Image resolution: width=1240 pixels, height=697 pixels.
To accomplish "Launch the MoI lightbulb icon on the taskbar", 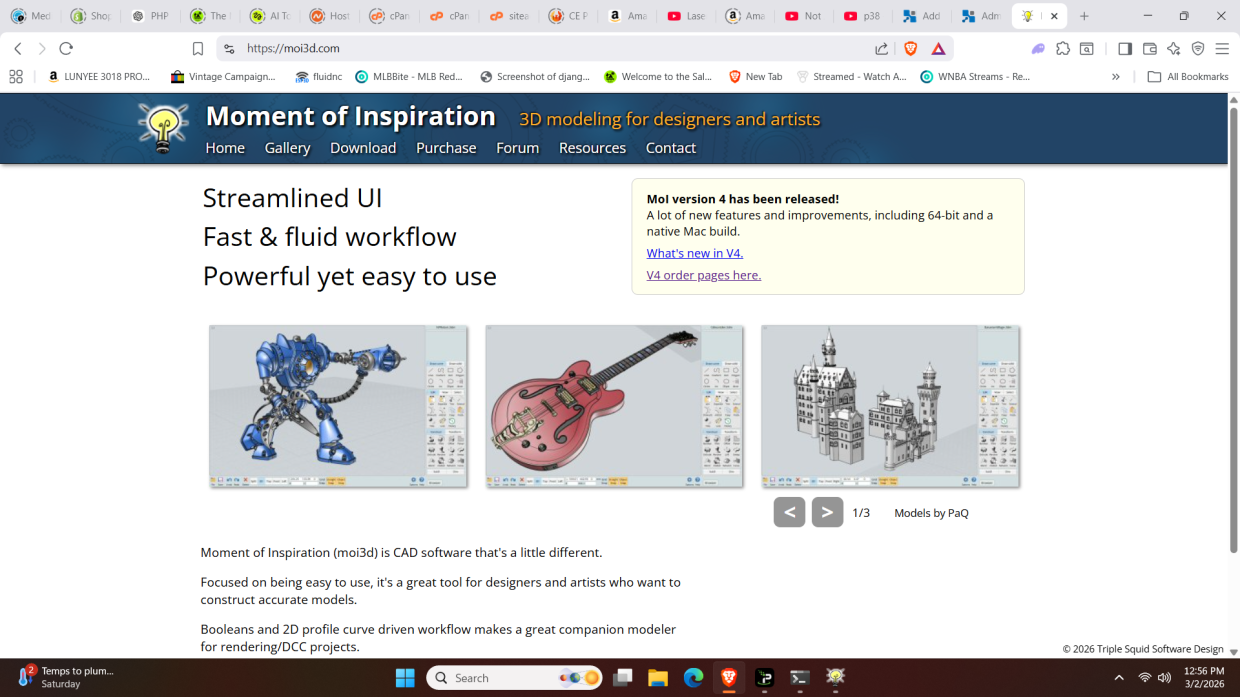I will 834,677.
